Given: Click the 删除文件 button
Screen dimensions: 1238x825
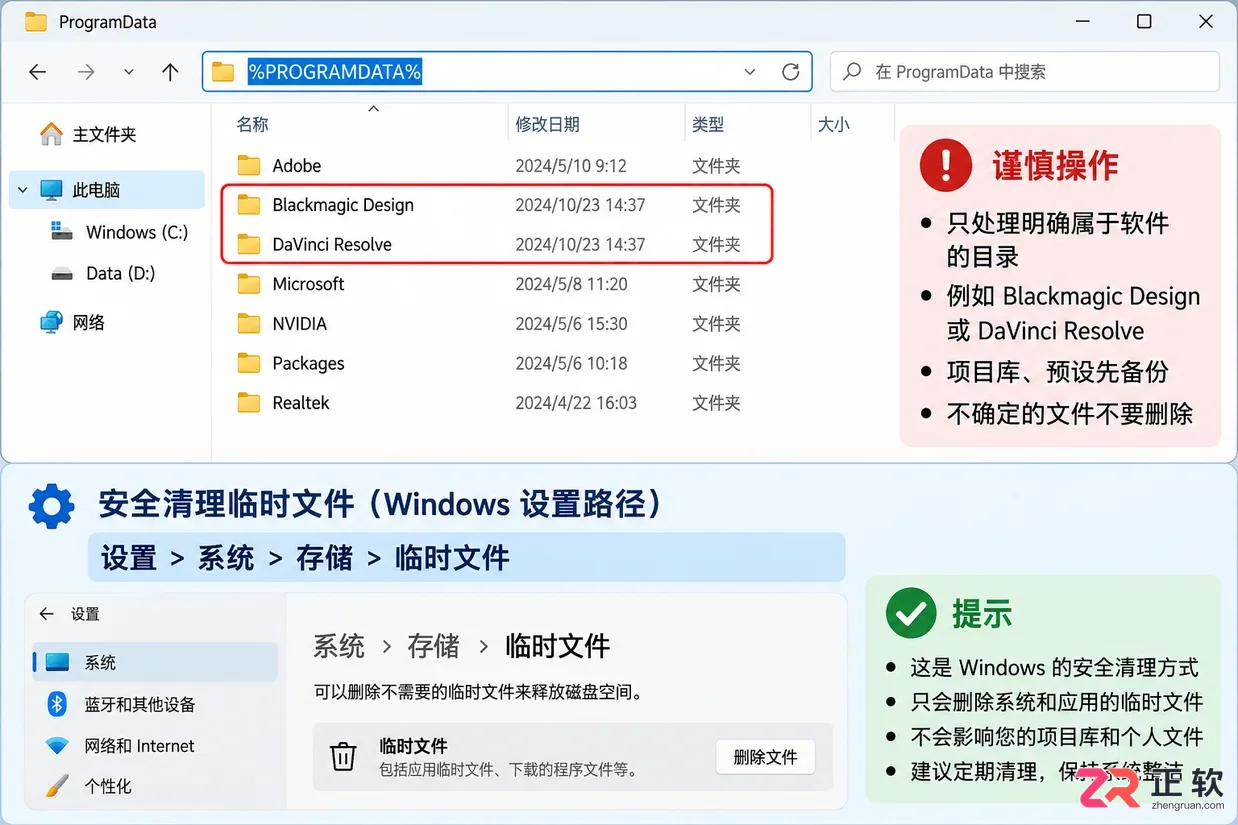Looking at the screenshot, I should (765, 757).
